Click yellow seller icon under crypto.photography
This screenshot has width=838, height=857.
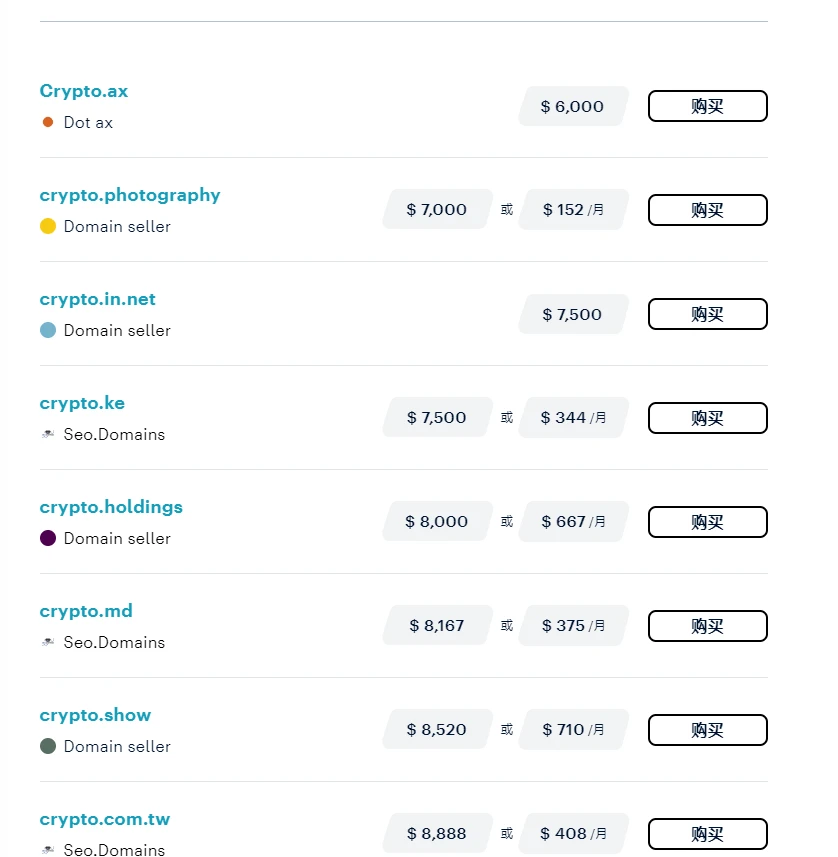[x=48, y=226]
